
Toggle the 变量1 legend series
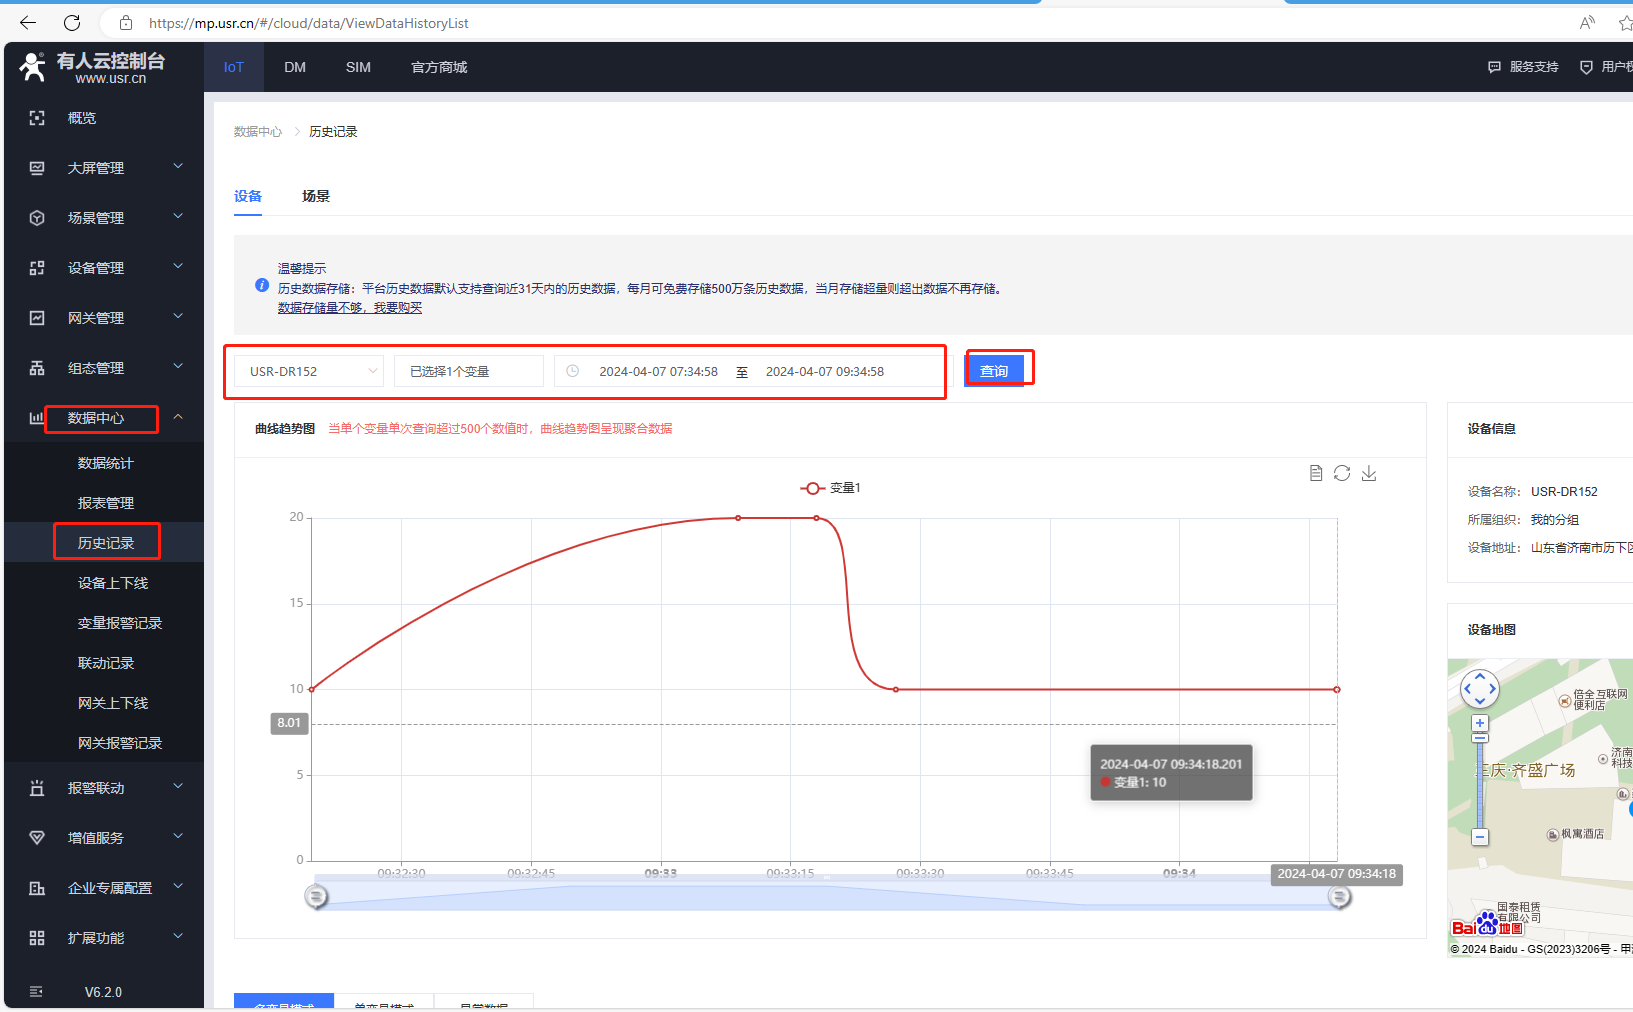(x=830, y=488)
